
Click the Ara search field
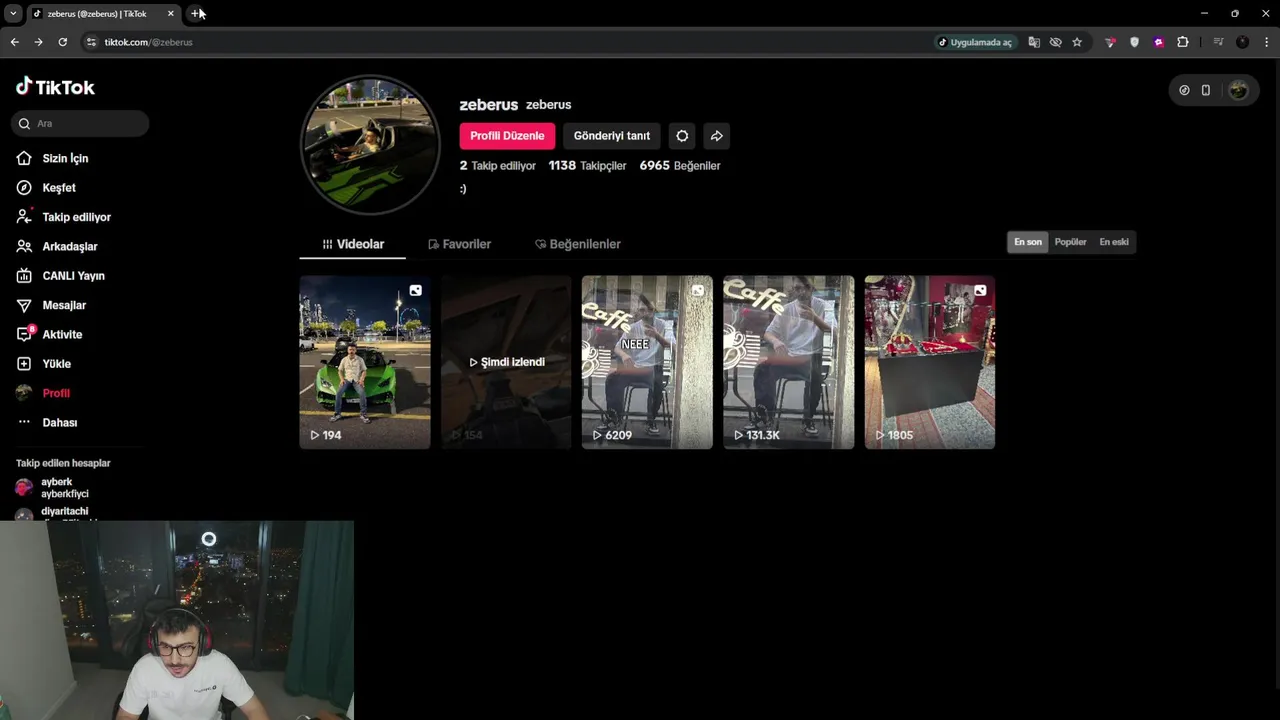coord(80,123)
